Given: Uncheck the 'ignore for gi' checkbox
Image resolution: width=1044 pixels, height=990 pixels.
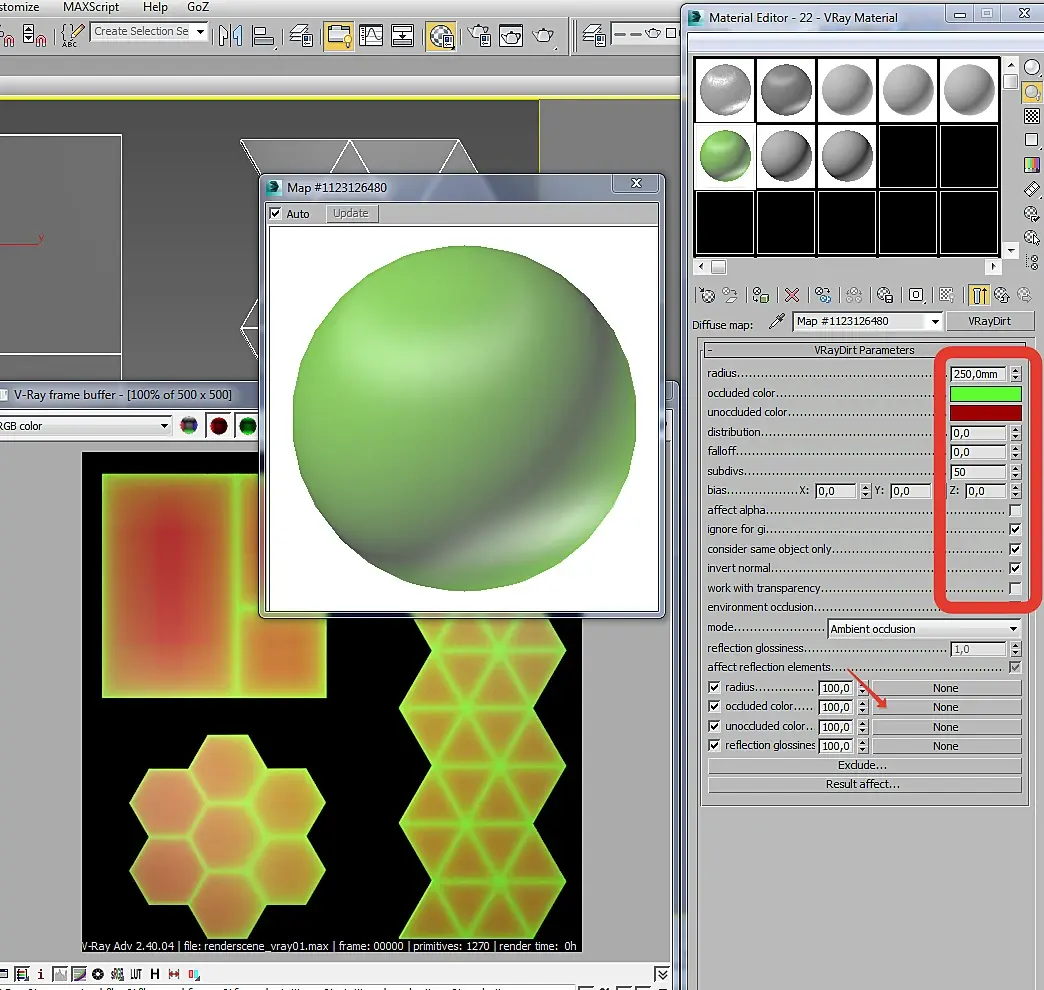Looking at the screenshot, I should pos(1015,530).
